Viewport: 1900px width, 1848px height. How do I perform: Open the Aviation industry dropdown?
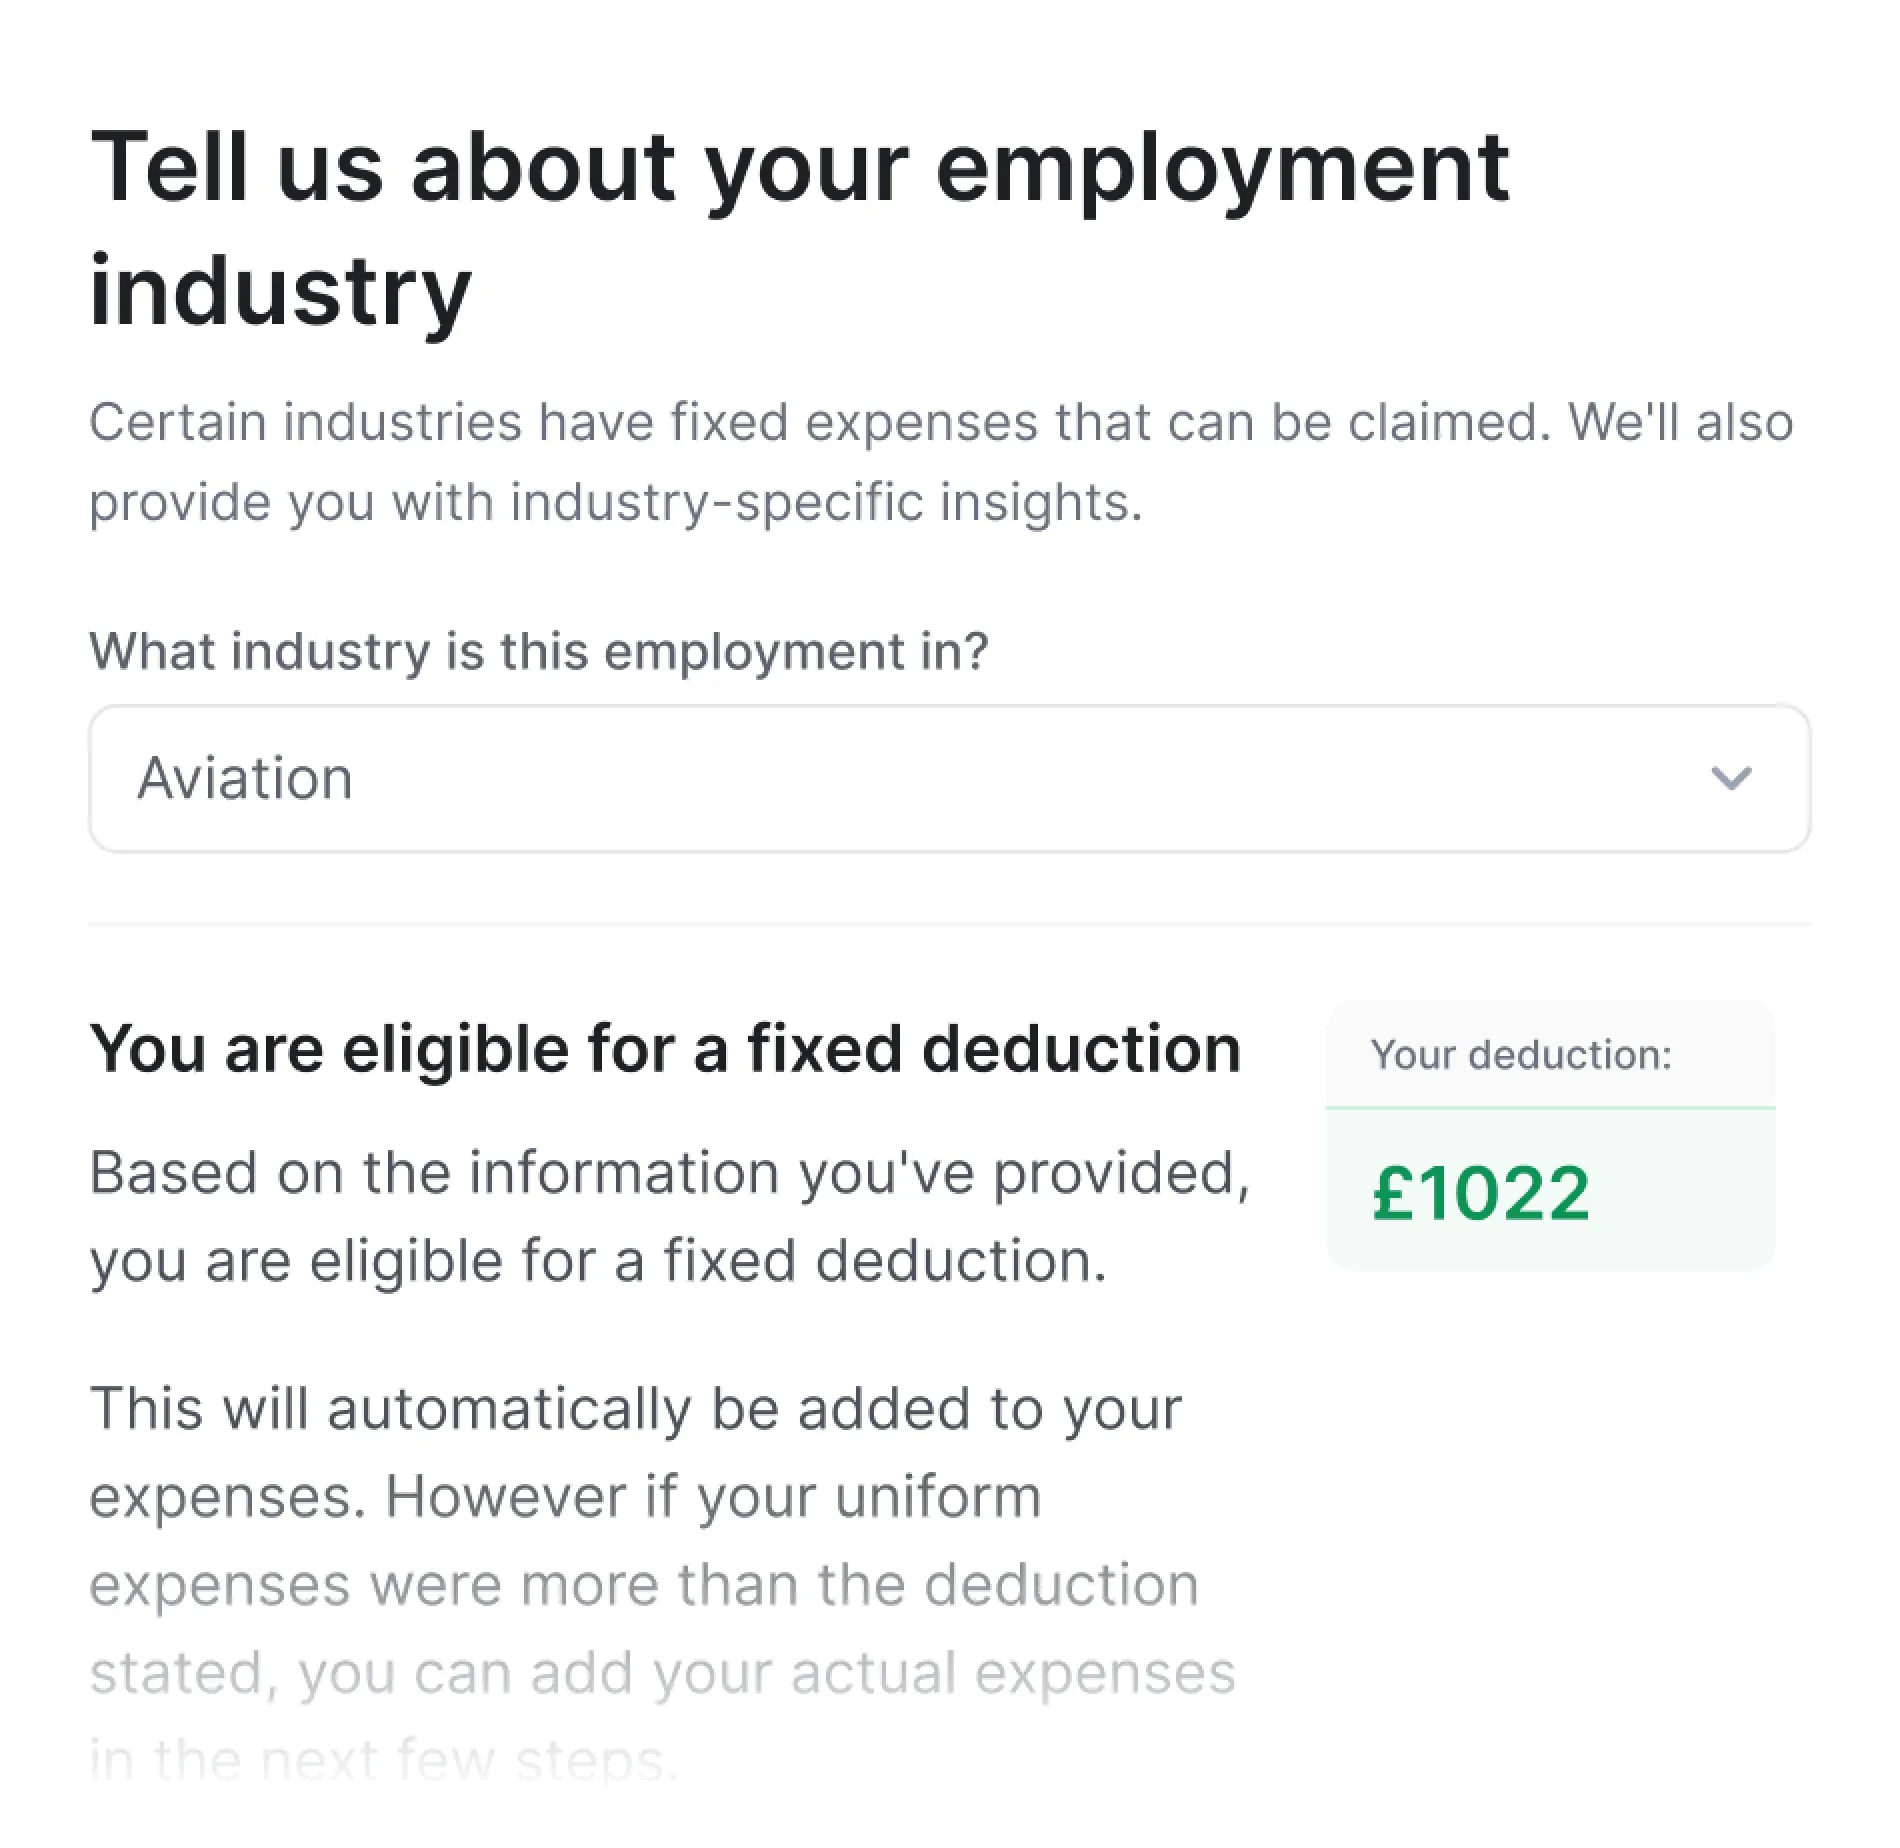pos(950,778)
